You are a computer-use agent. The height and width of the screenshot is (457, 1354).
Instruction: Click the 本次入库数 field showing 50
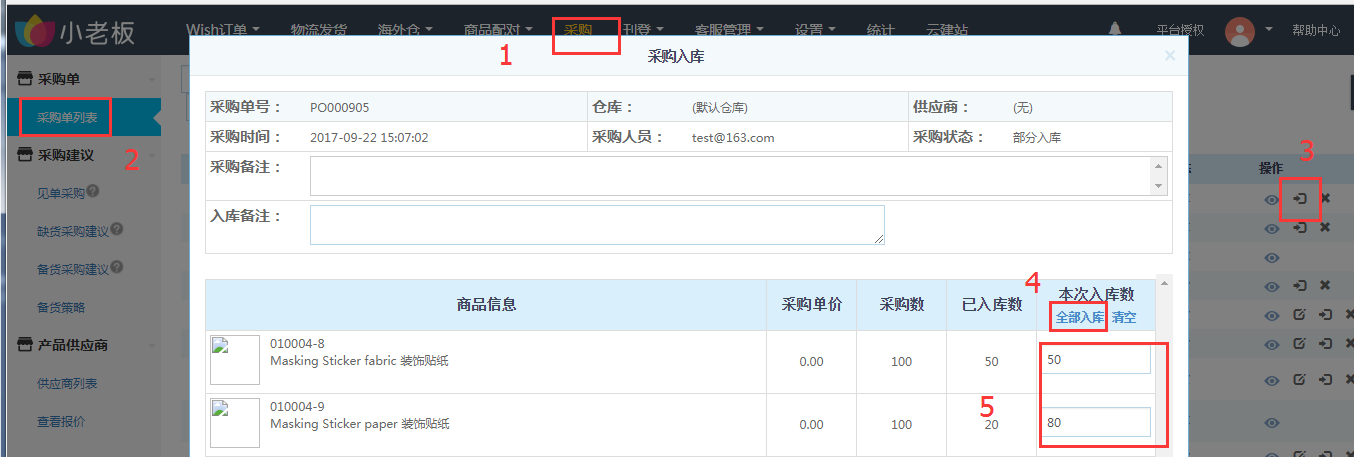[1095, 359]
